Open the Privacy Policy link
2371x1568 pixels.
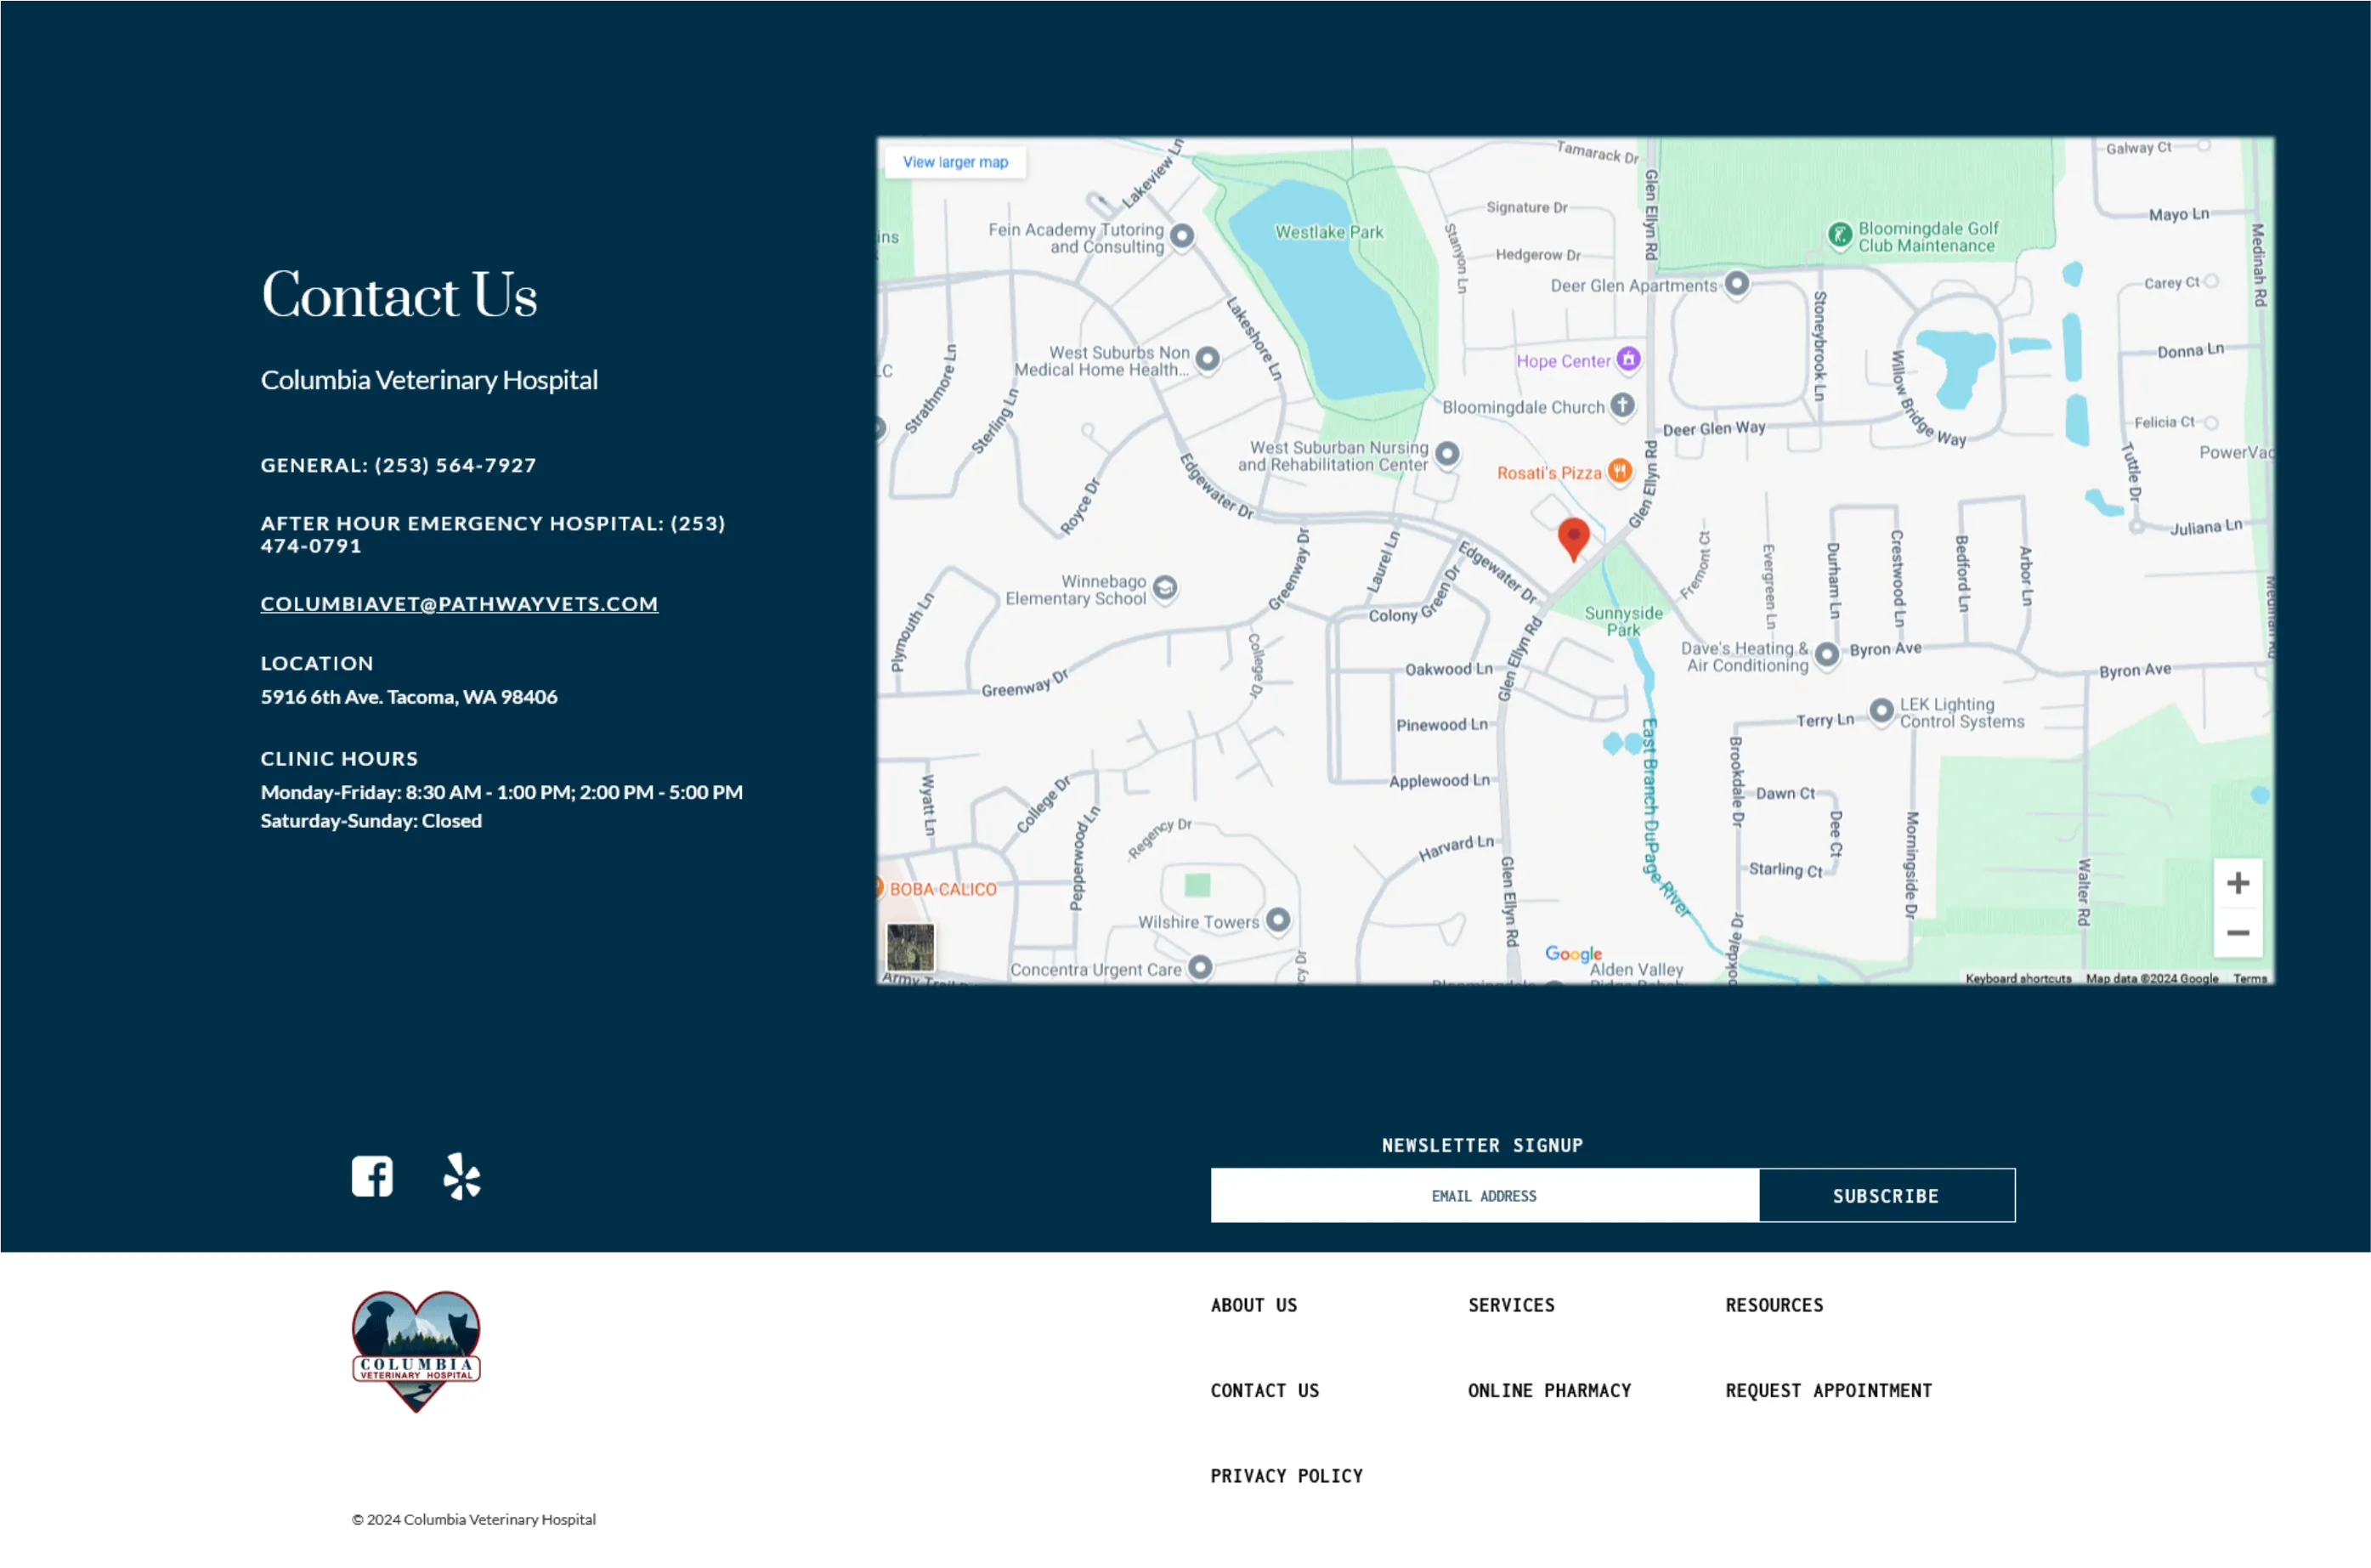coord(1286,1475)
